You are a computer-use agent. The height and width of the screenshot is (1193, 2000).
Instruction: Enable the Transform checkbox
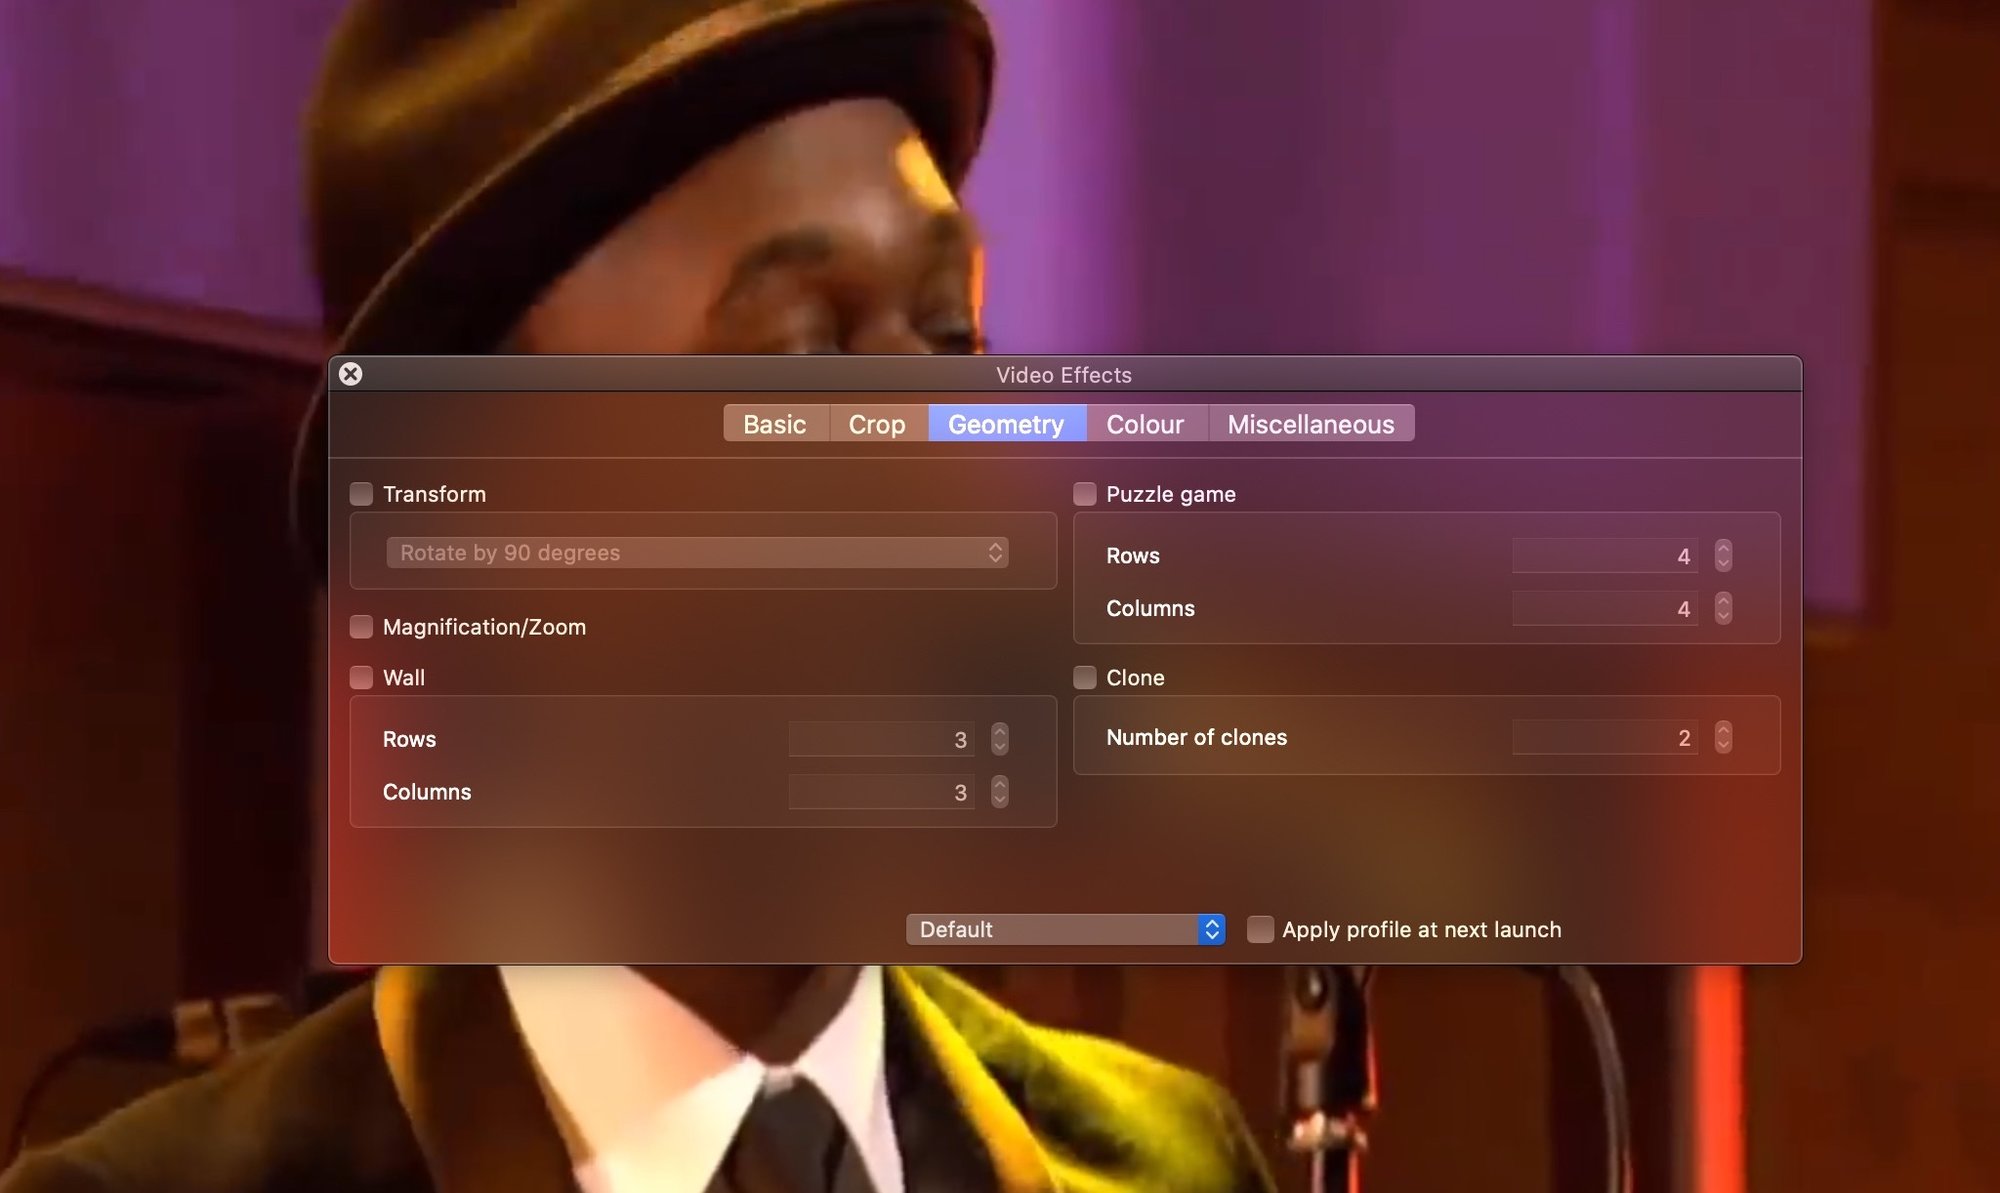click(x=361, y=494)
